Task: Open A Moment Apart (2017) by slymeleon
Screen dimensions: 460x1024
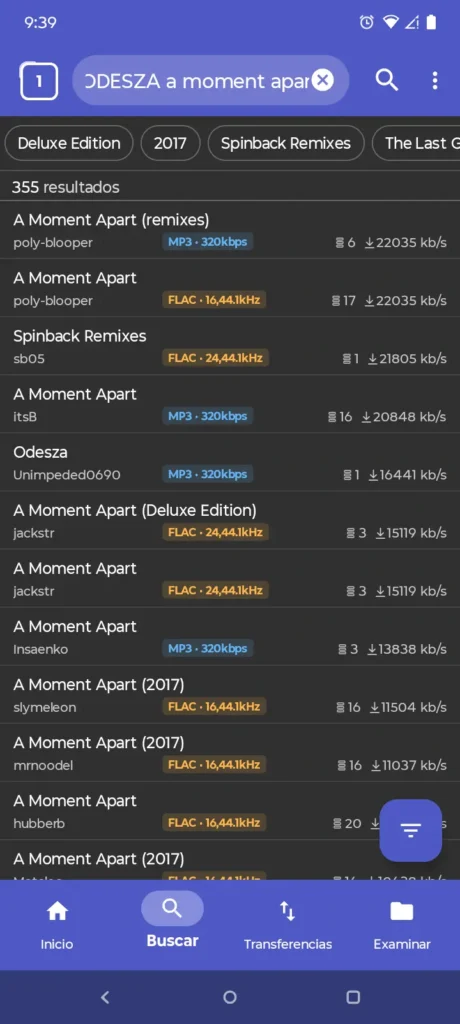Action: coord(230,695)
